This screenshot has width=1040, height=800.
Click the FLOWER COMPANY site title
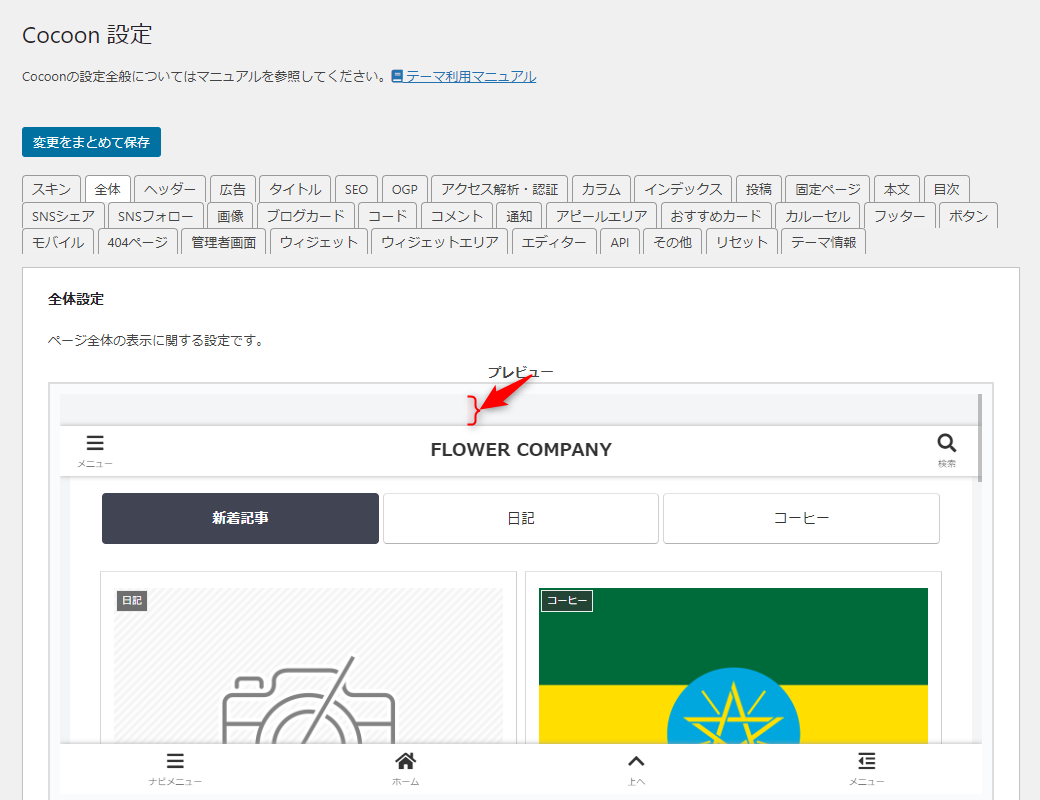point(520,450)
